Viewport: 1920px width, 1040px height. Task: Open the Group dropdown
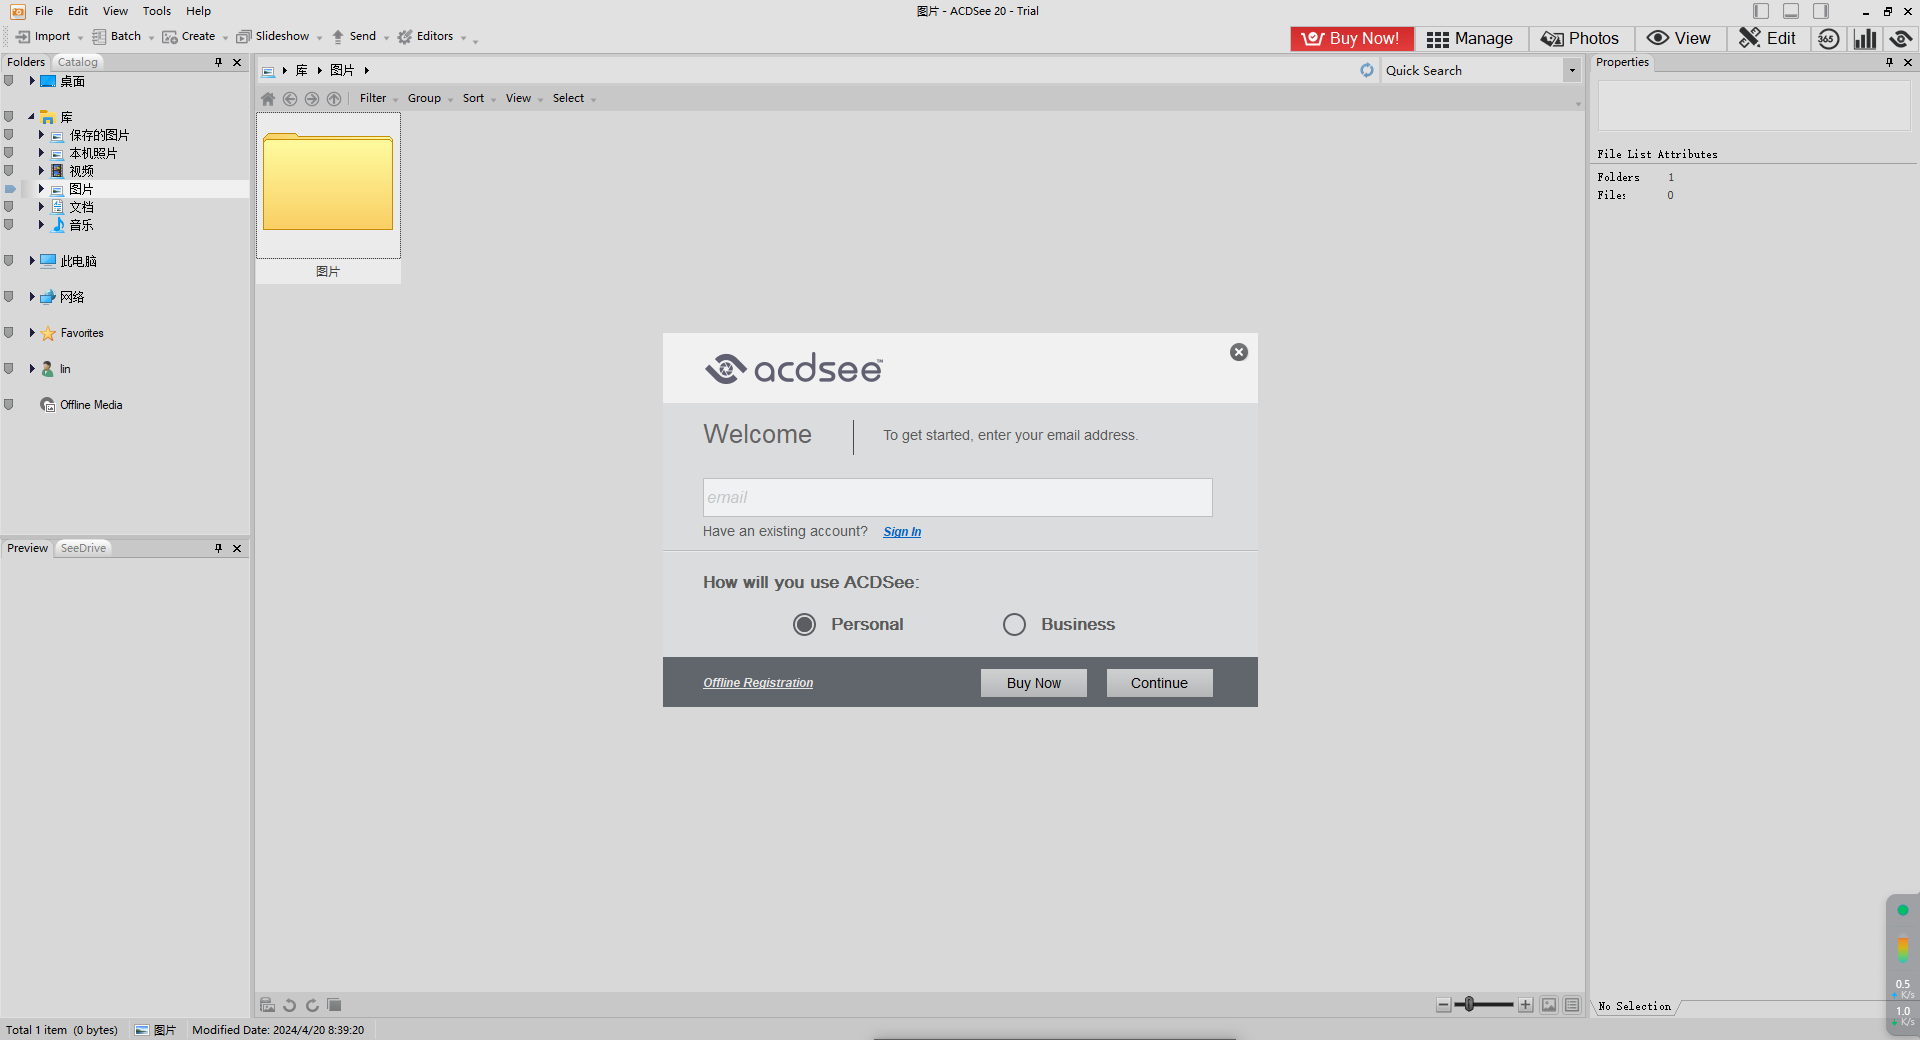coord(430,99)
